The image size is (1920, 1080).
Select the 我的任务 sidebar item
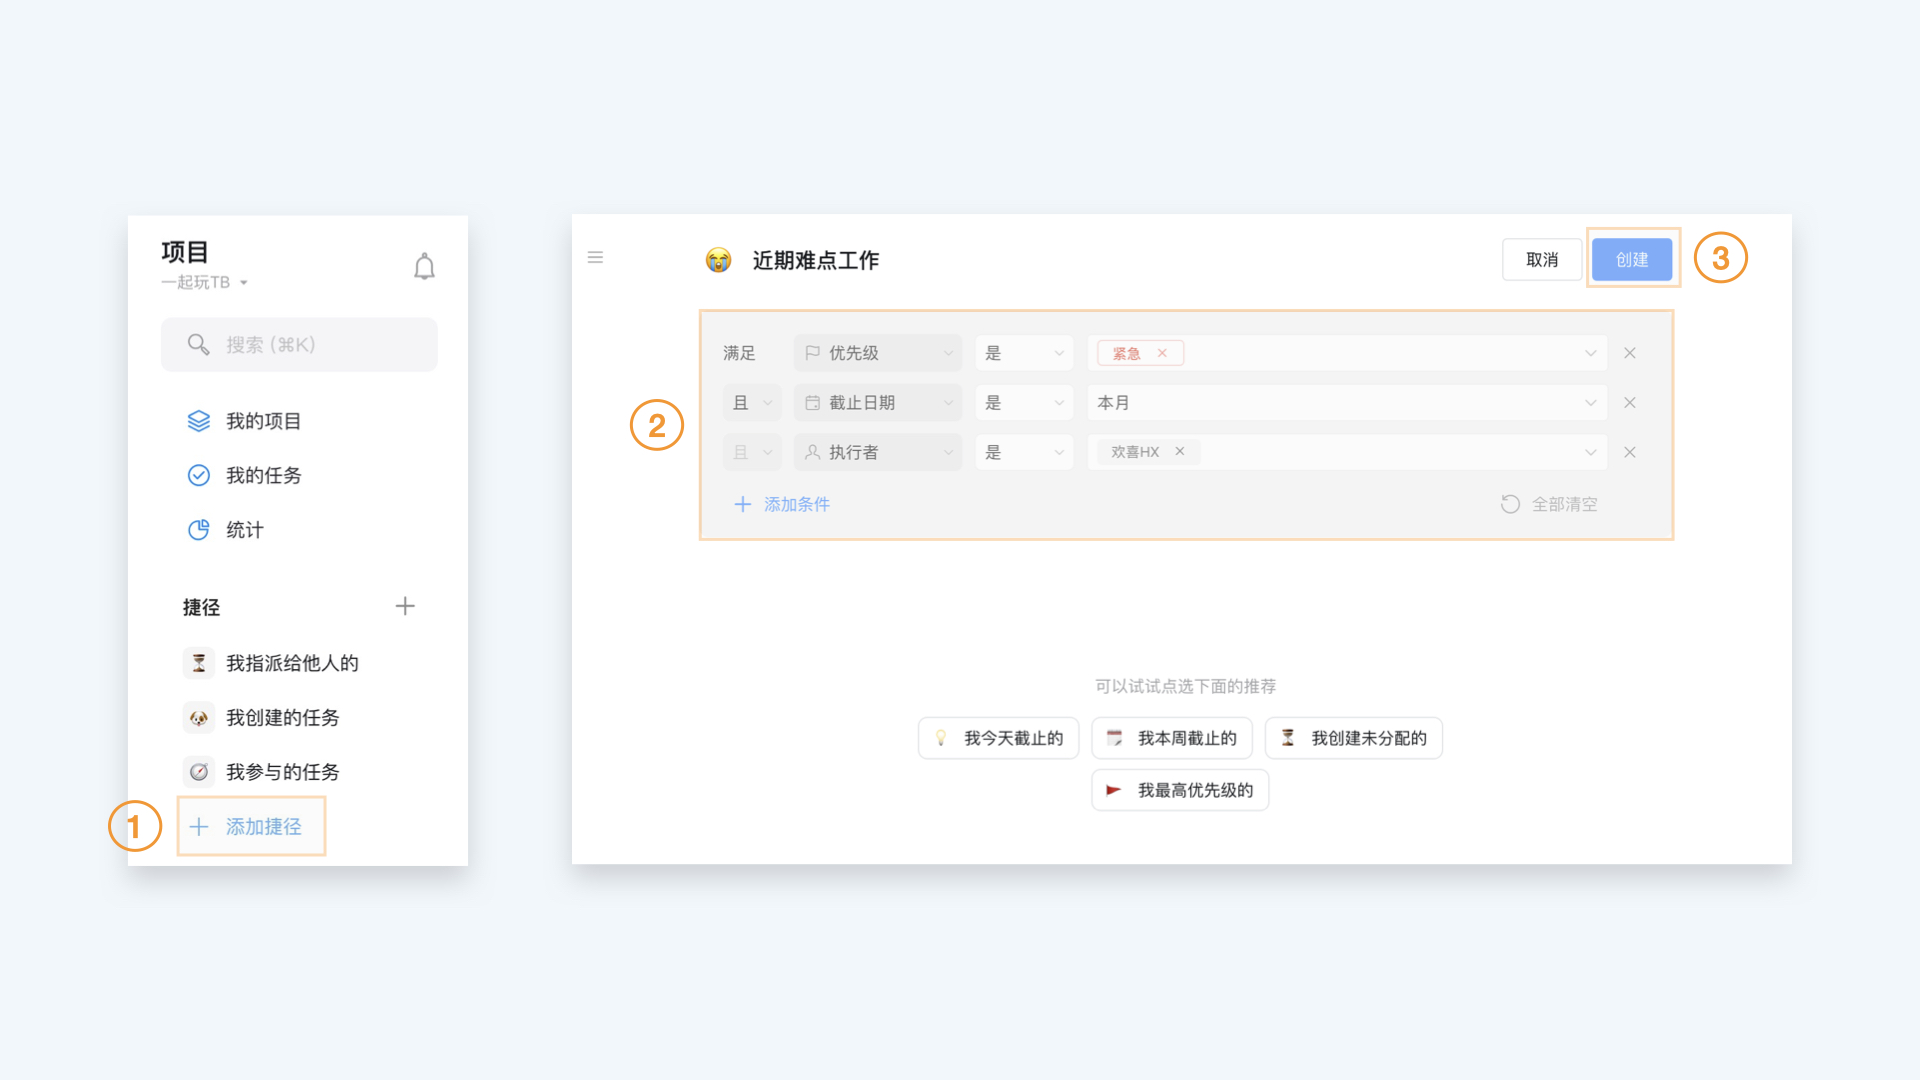pos(263,475)
